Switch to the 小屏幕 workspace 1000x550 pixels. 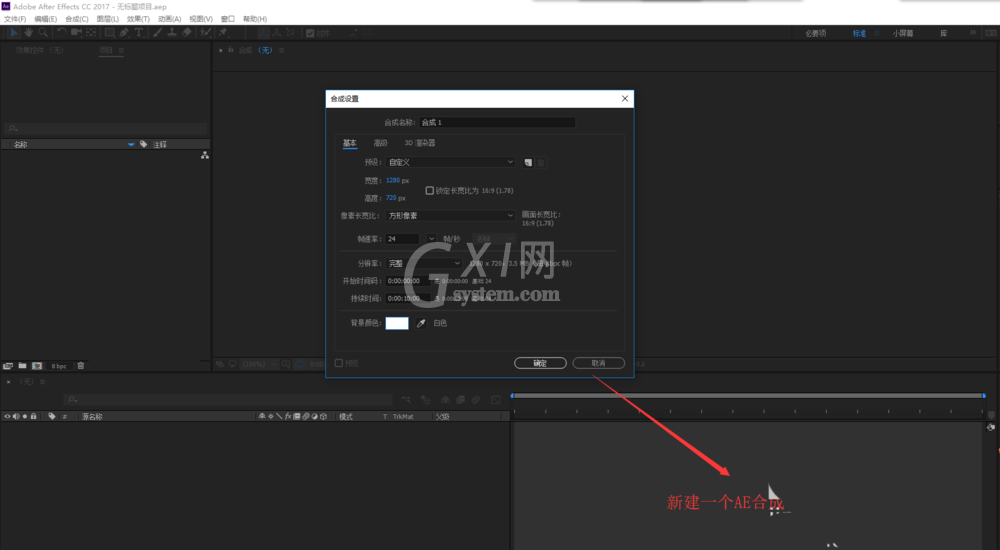[902, 33]
